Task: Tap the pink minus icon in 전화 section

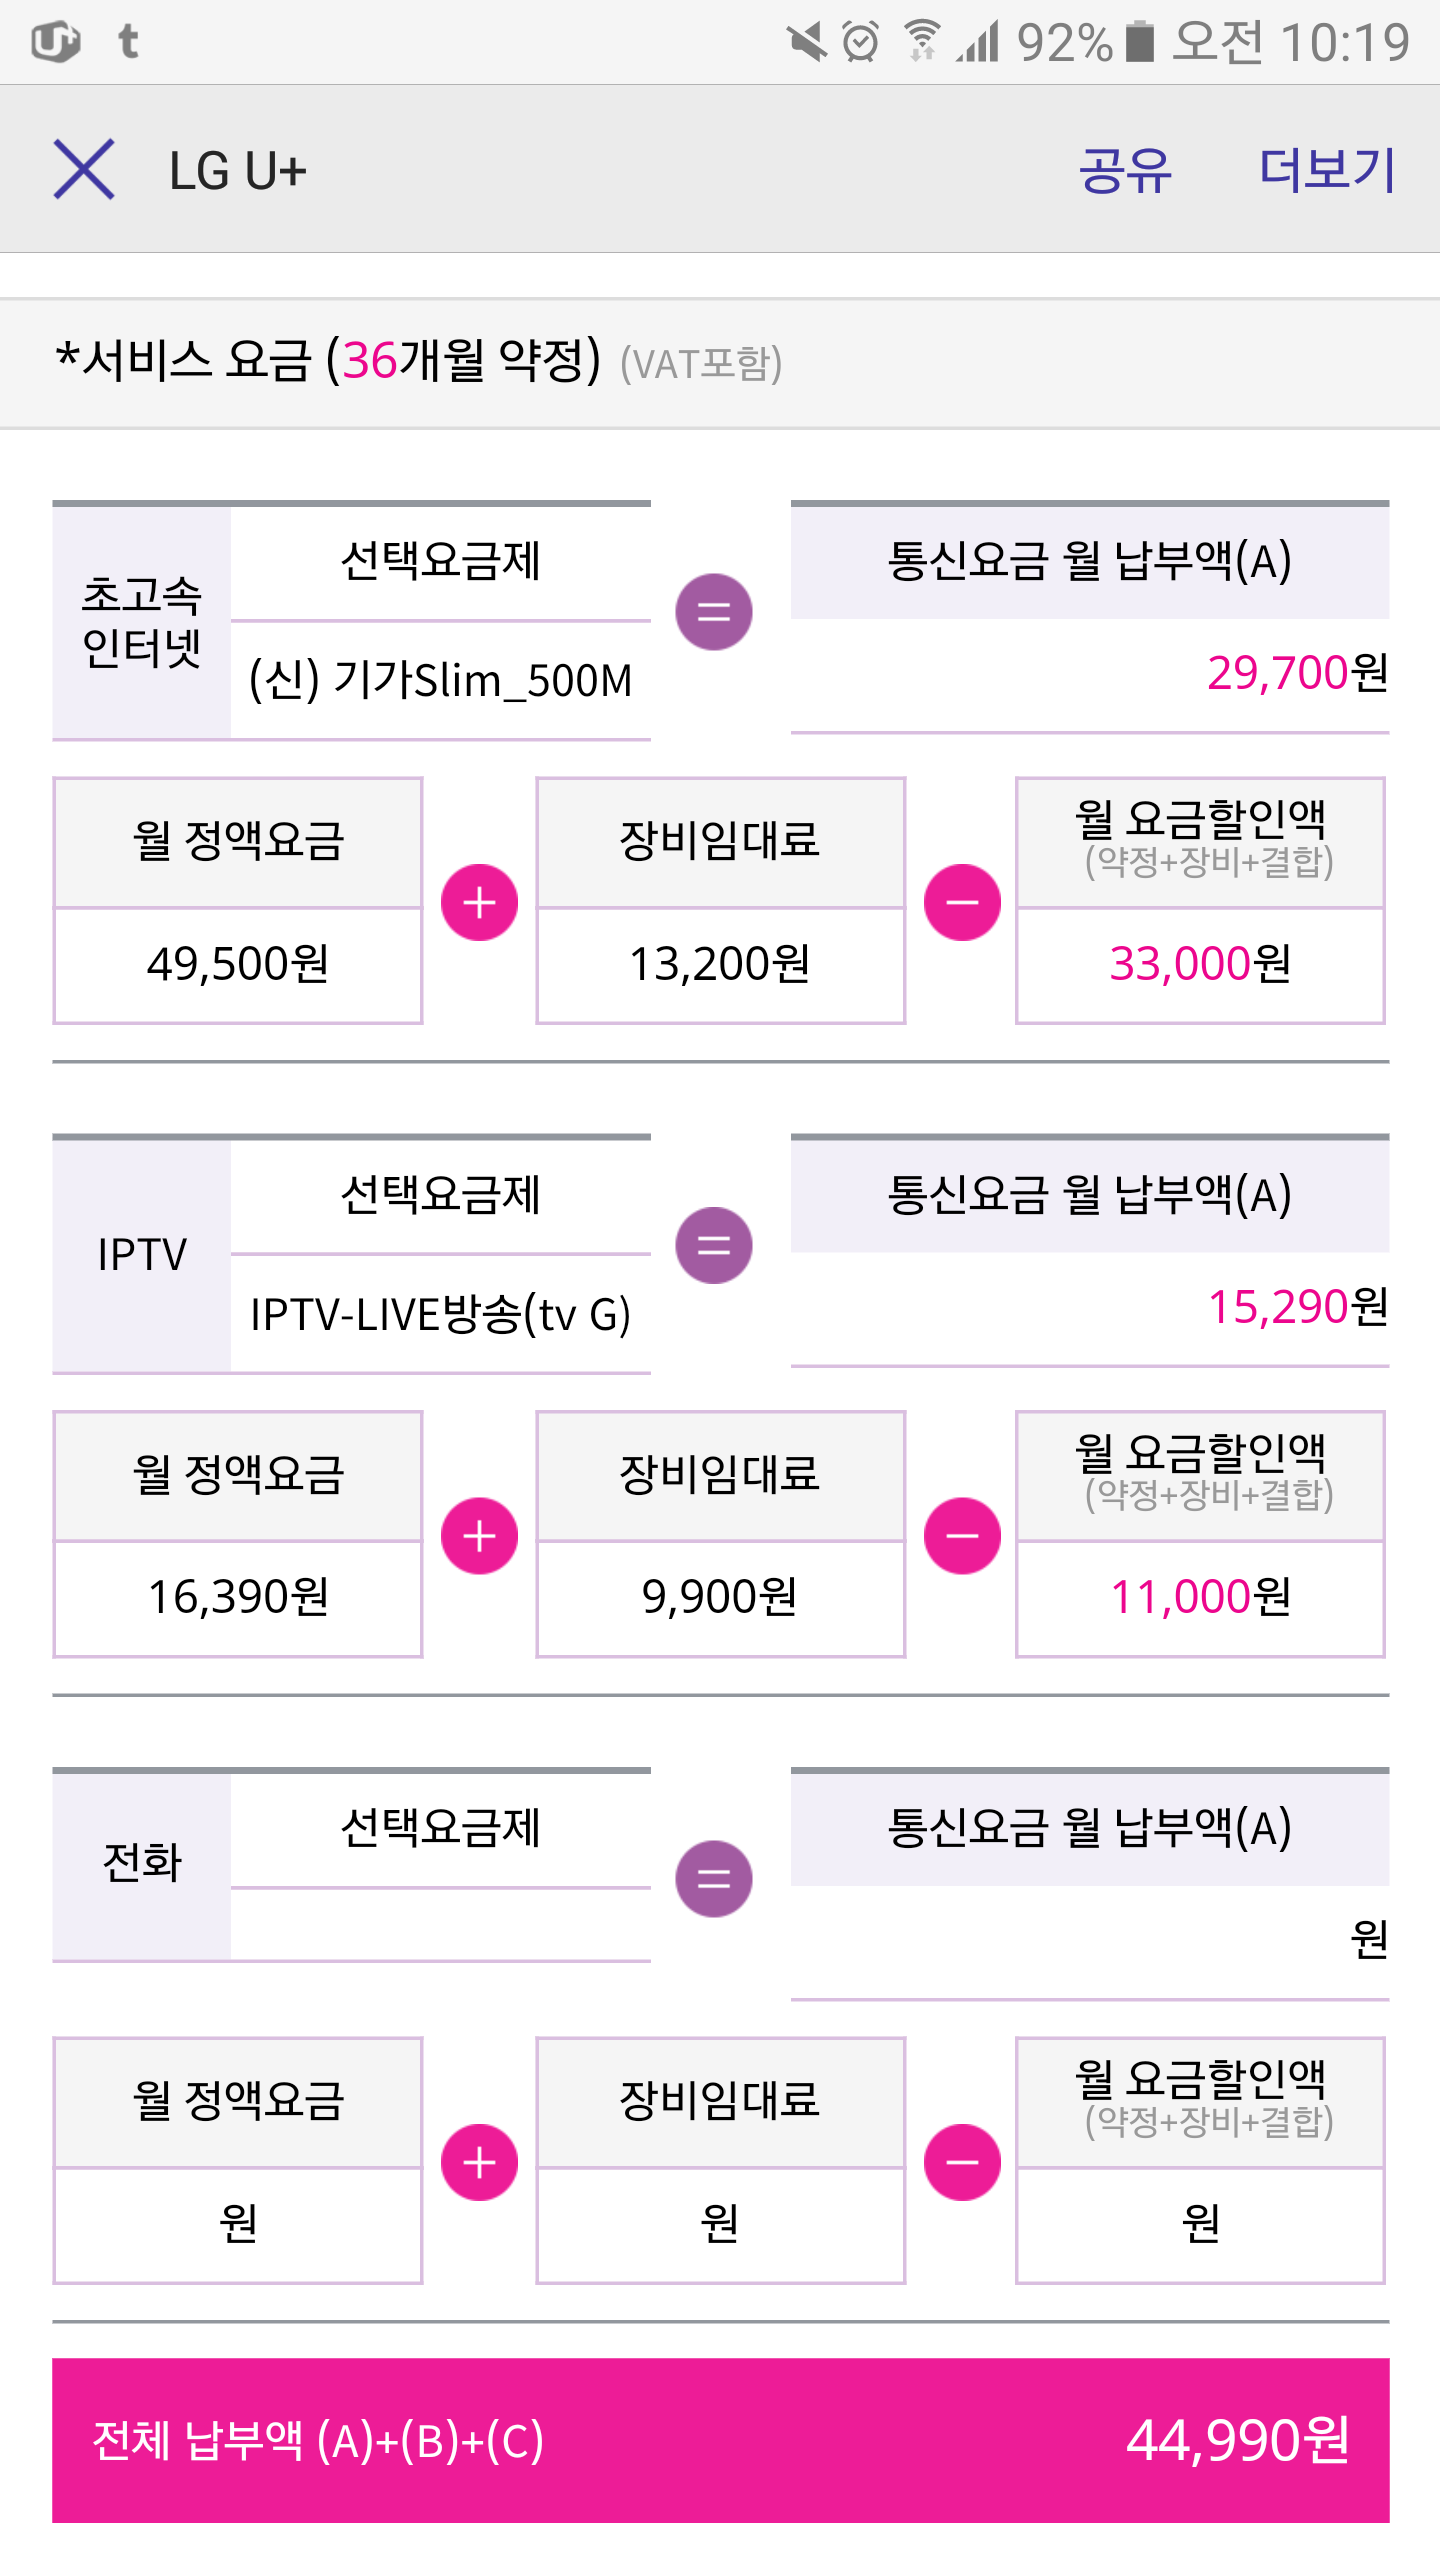Action: (x=962, y=2162)
